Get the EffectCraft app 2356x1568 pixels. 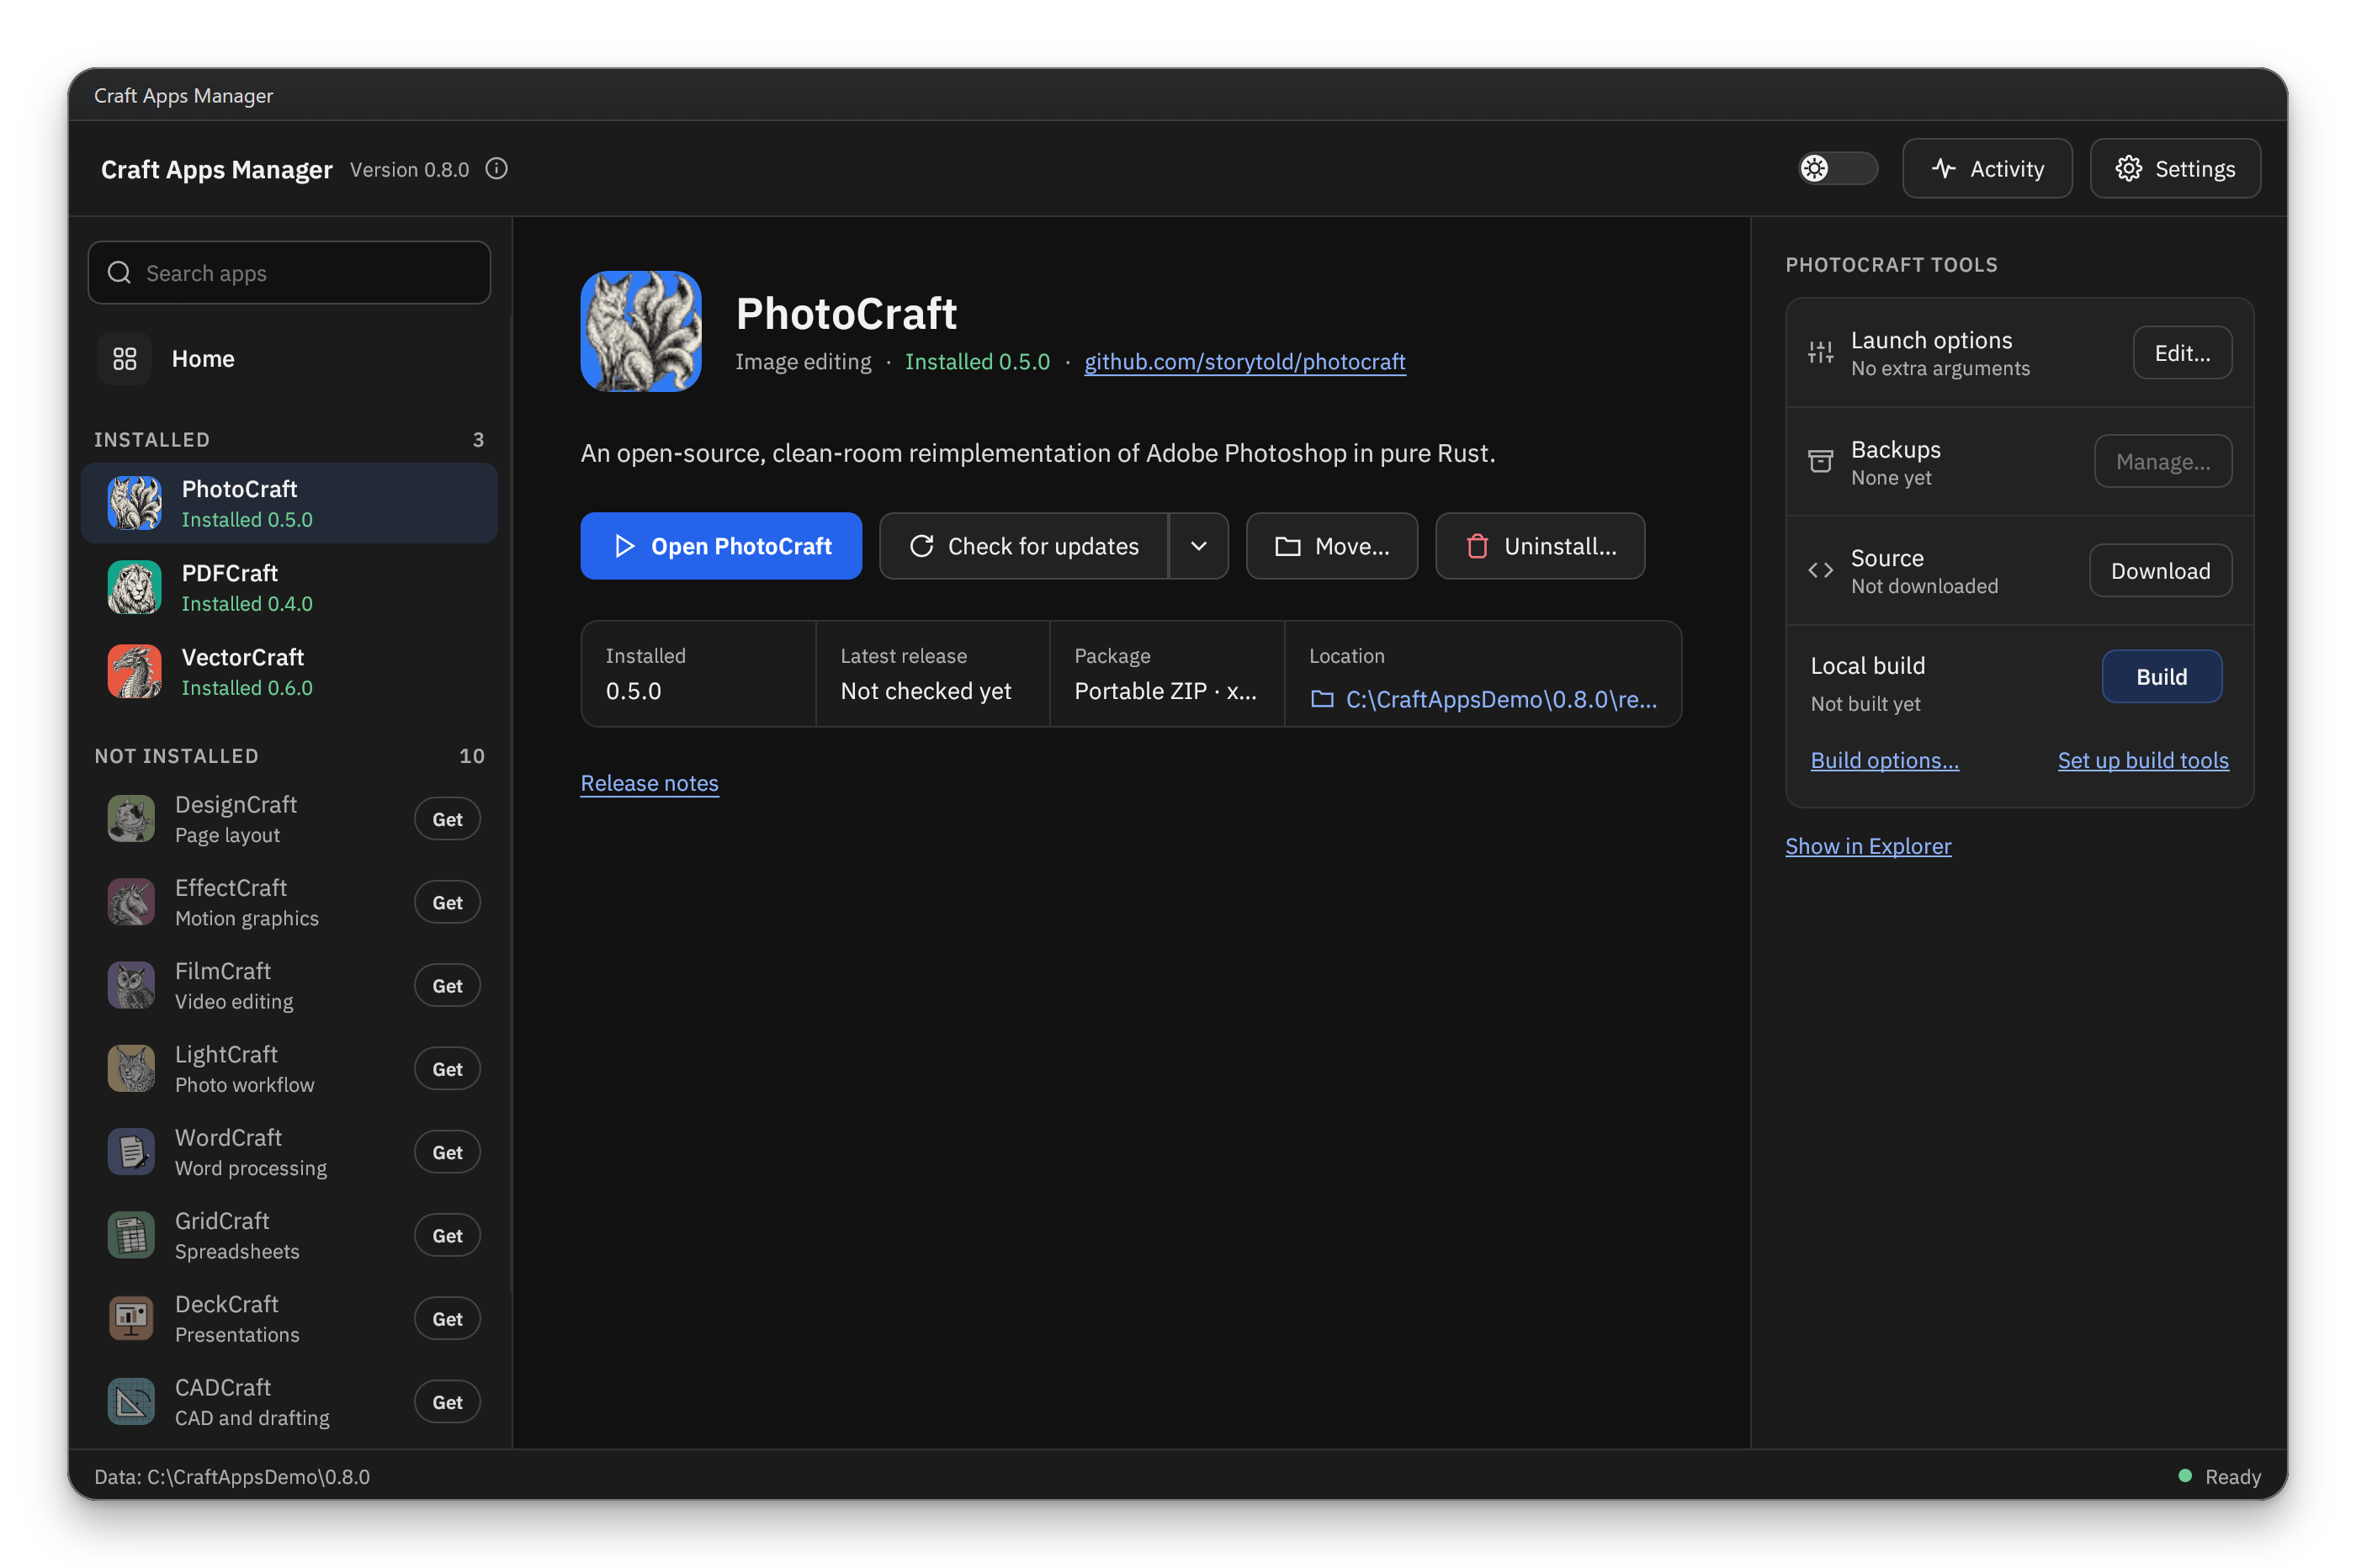[x=447, y=902]
